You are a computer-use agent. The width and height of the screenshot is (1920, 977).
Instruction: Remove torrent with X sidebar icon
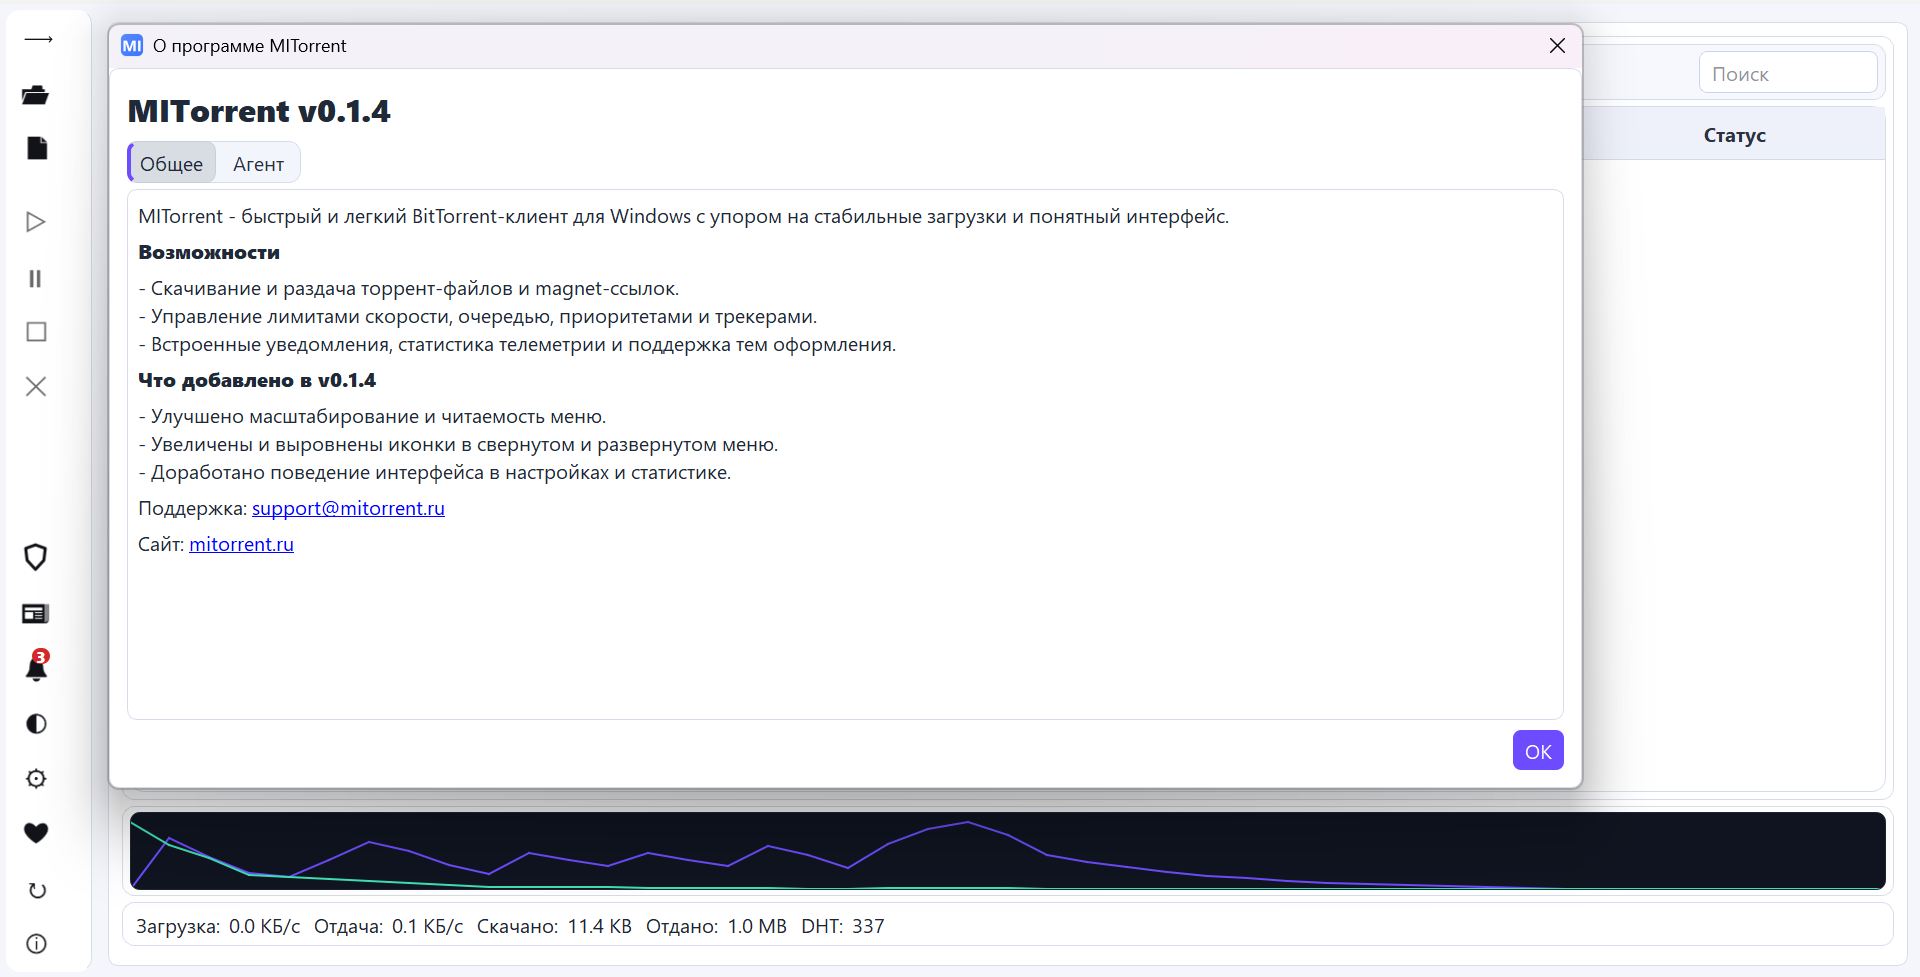tap(36, 386)
